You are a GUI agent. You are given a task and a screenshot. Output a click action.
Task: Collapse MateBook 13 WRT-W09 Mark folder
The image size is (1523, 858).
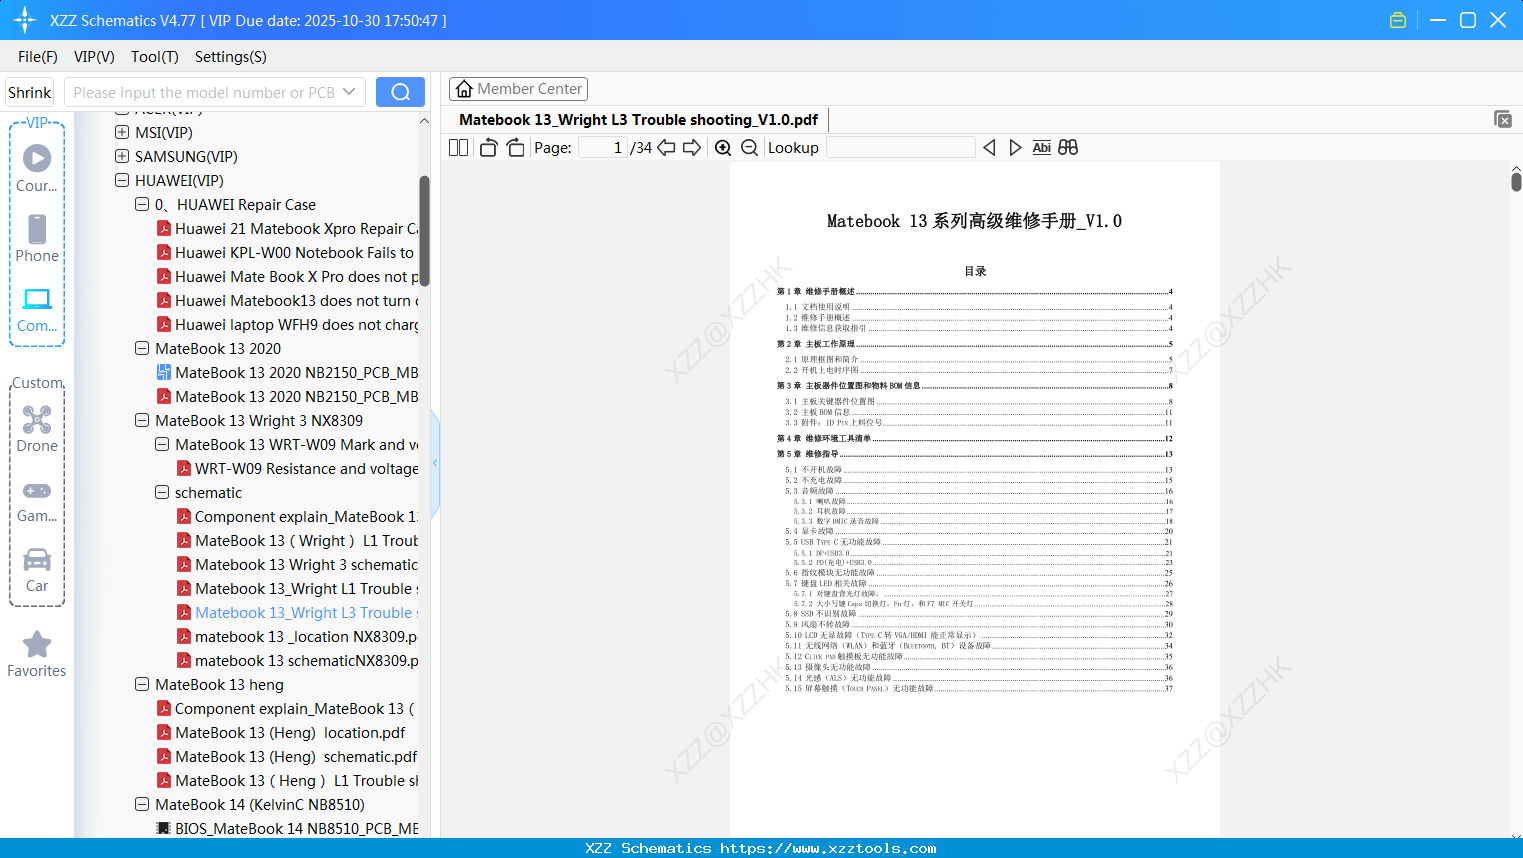click(x=162, y=444)
